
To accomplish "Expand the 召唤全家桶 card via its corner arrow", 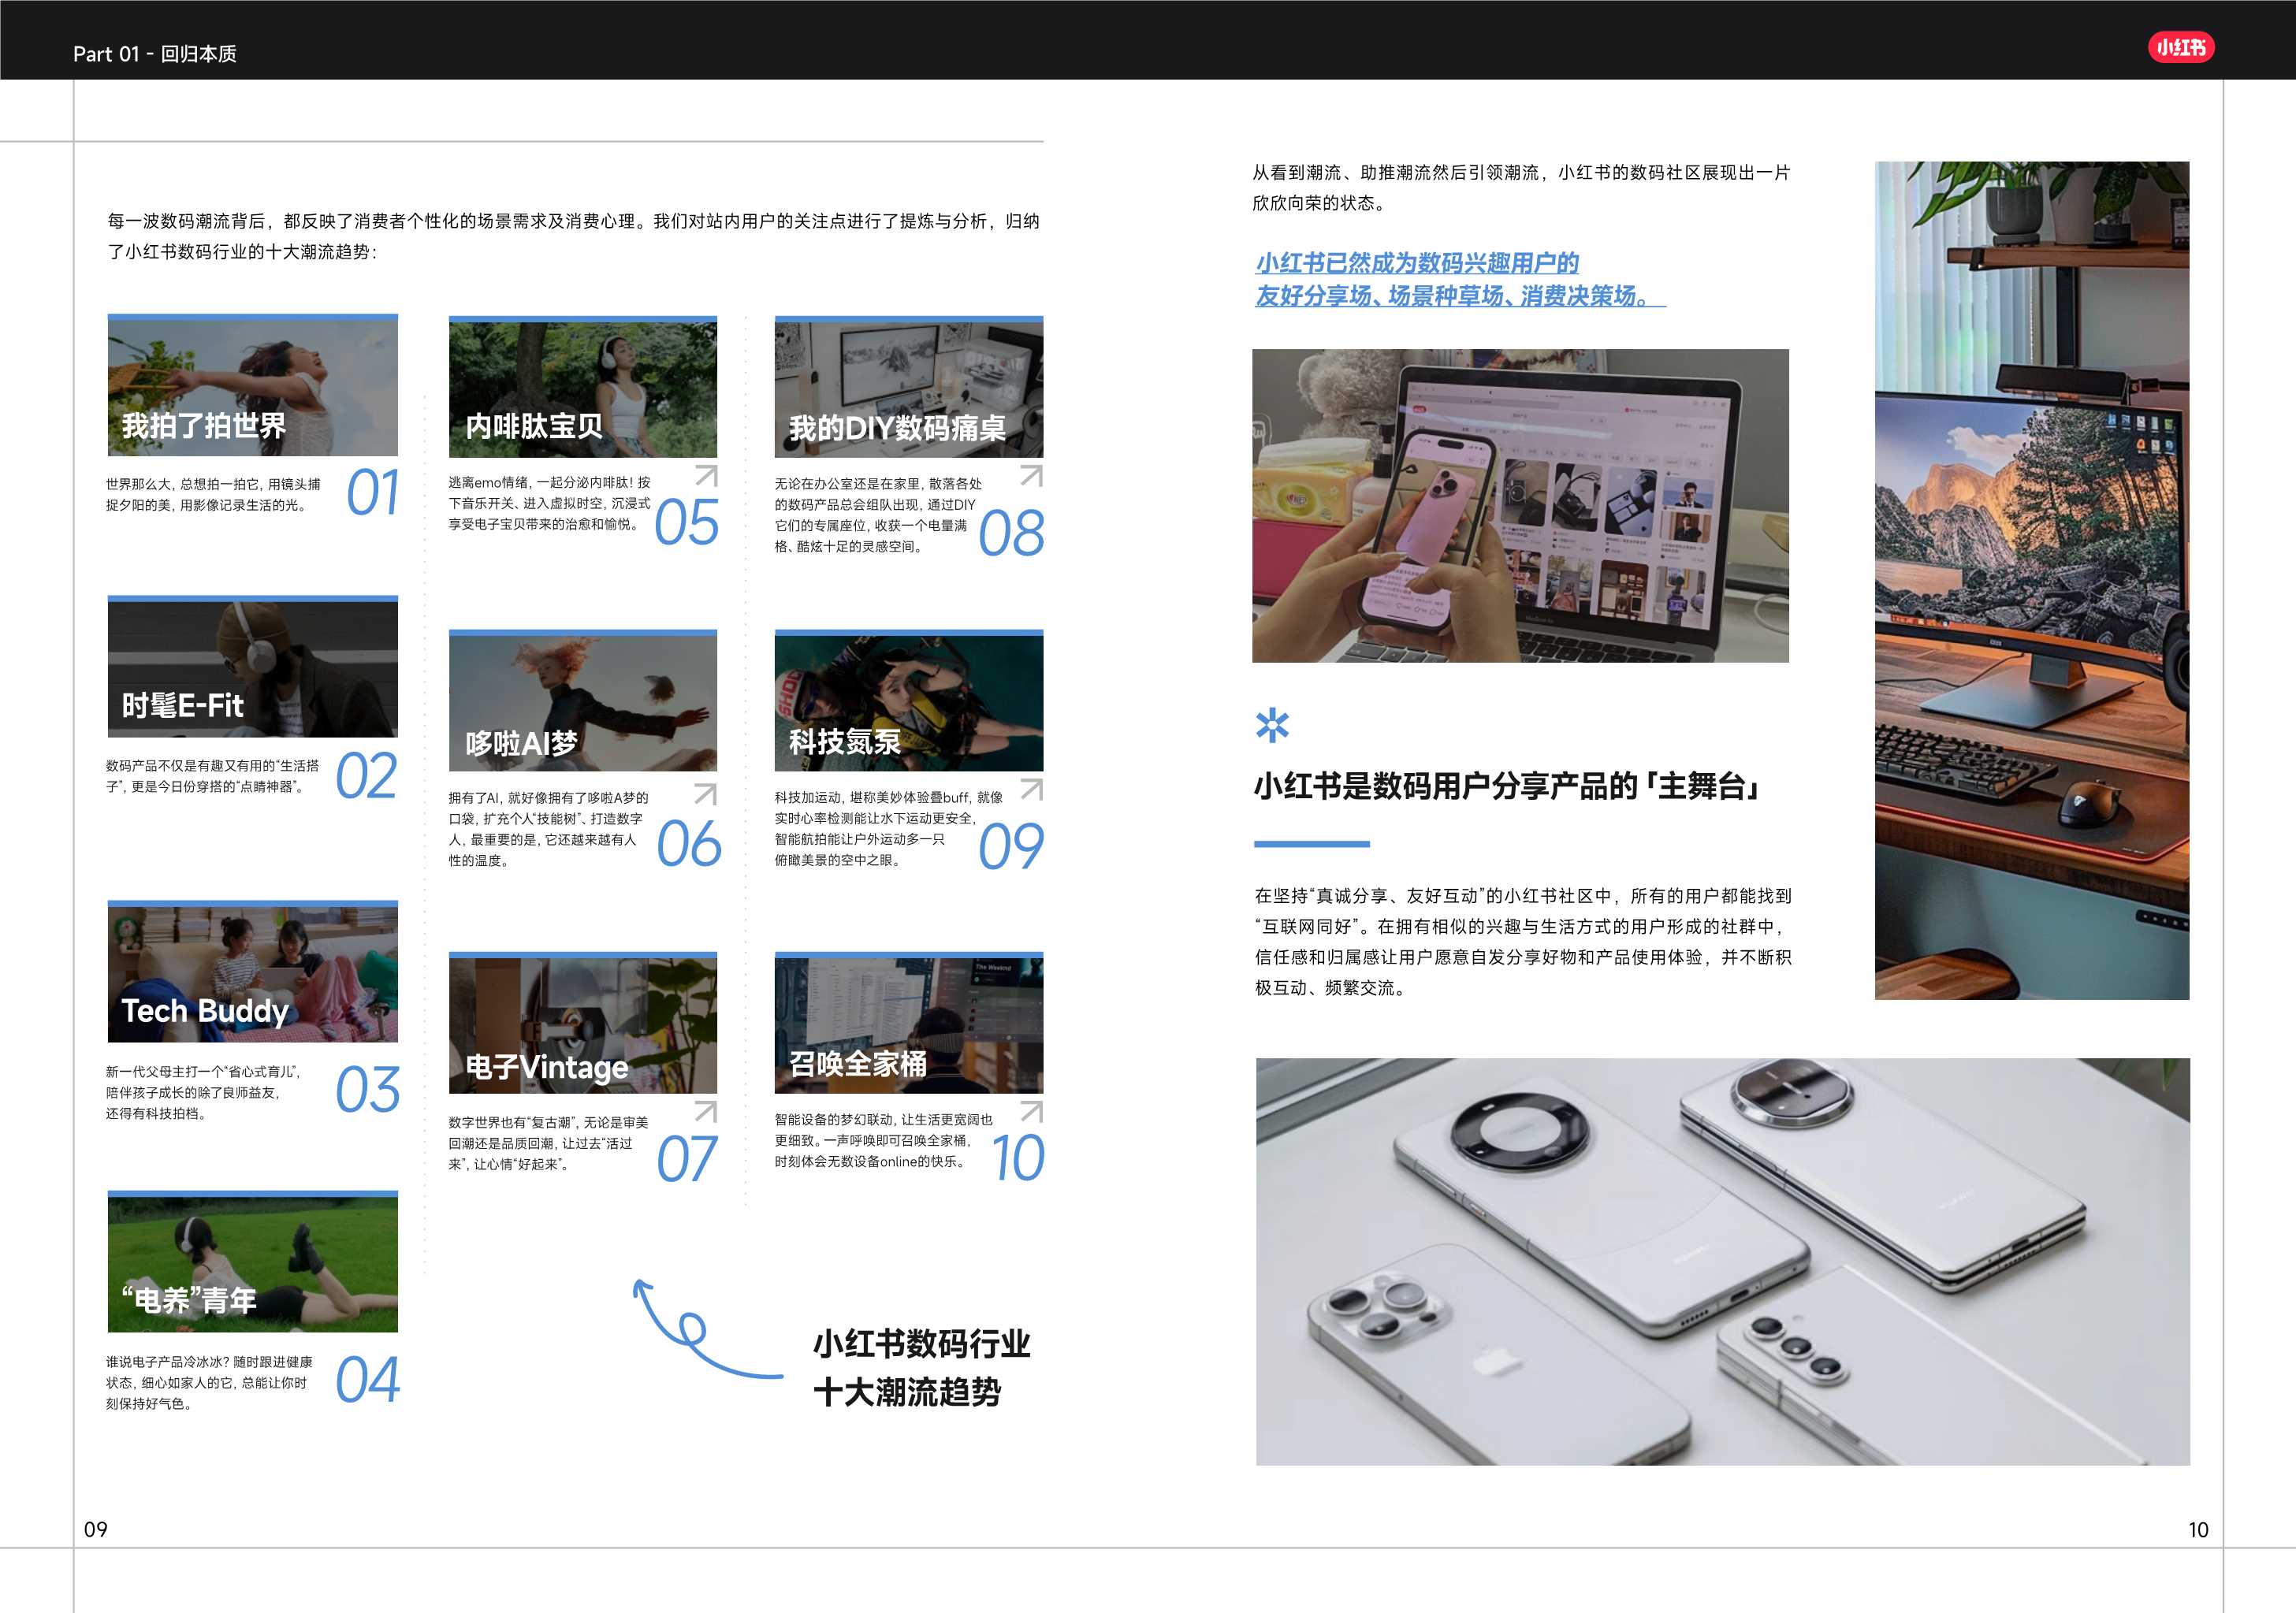I will coord(1031,1110).
